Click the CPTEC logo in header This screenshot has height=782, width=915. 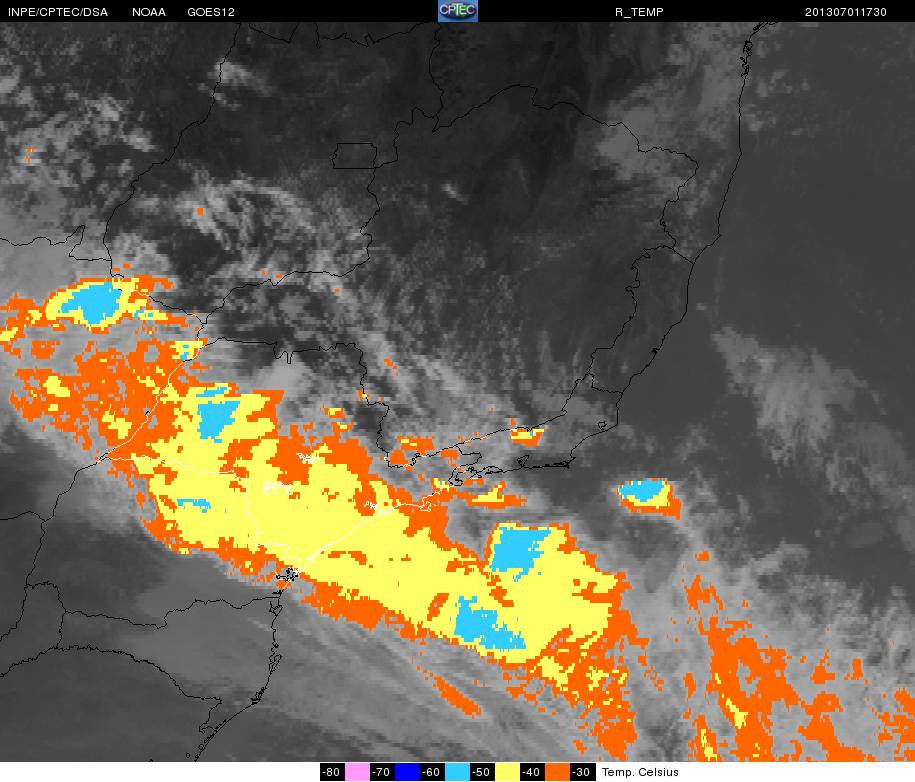[458, 11]
